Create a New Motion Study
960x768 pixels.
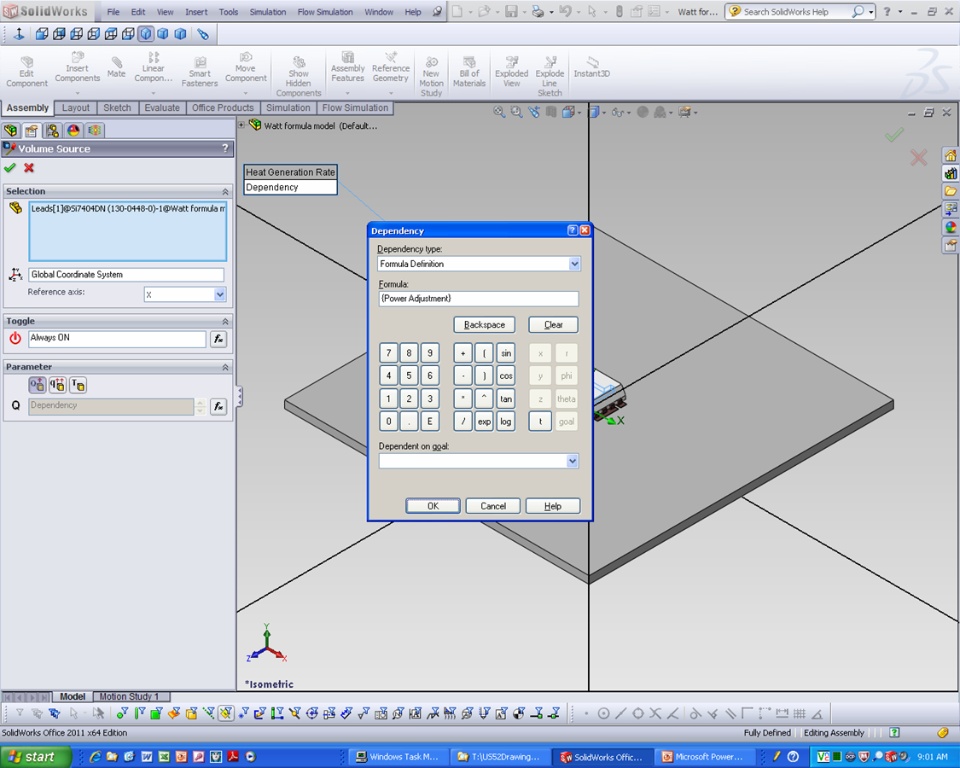(x=431, y=76)
